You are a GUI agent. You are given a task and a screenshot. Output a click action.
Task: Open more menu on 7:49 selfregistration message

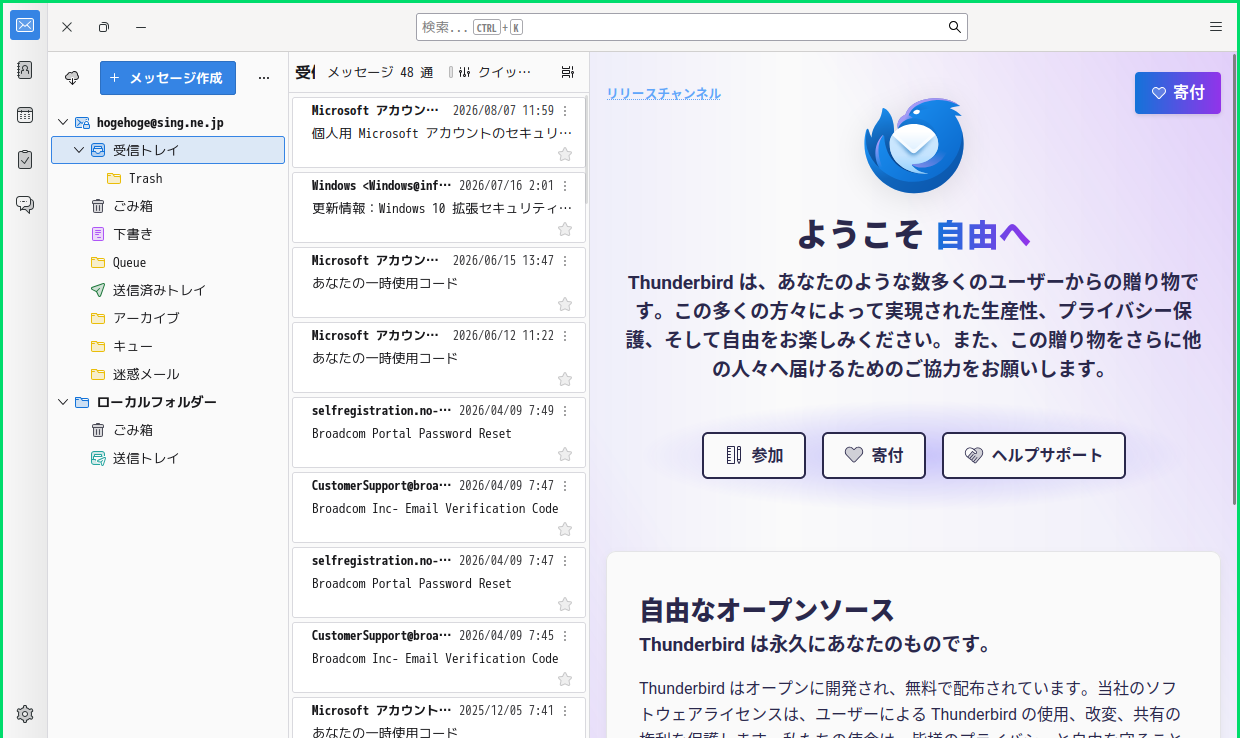565,411
